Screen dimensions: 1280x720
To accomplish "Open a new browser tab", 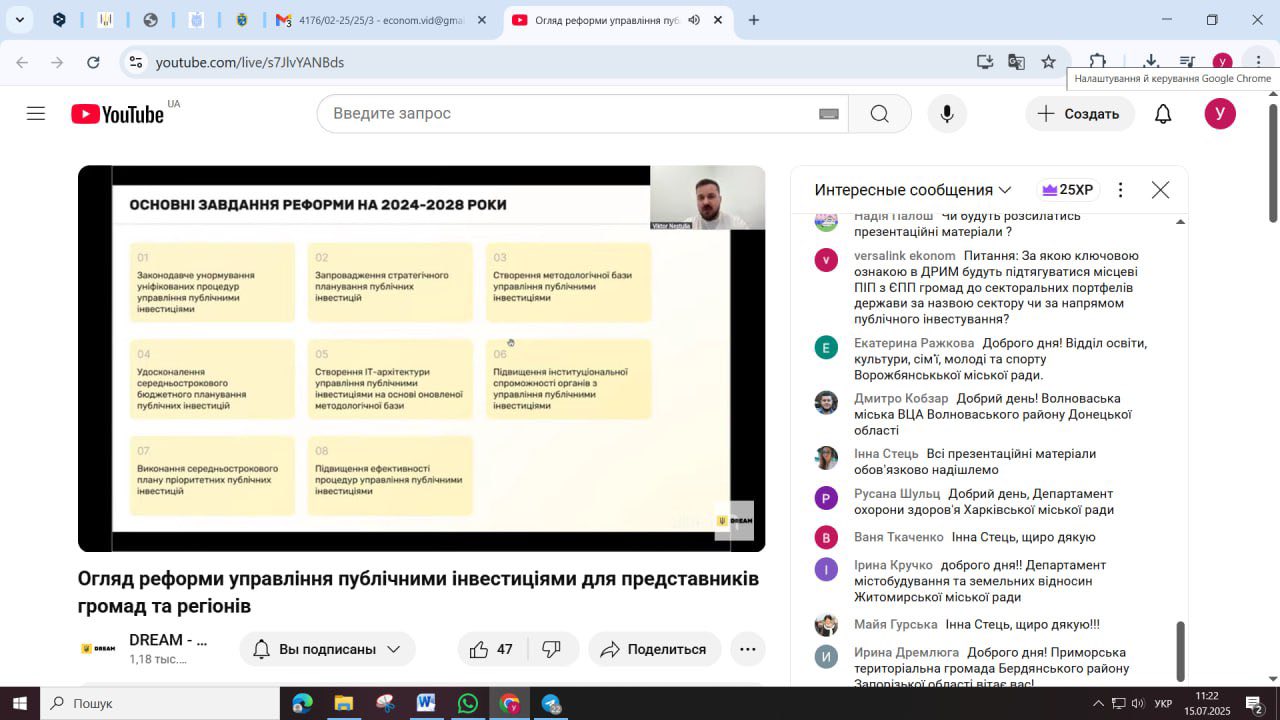I will 754,20.
